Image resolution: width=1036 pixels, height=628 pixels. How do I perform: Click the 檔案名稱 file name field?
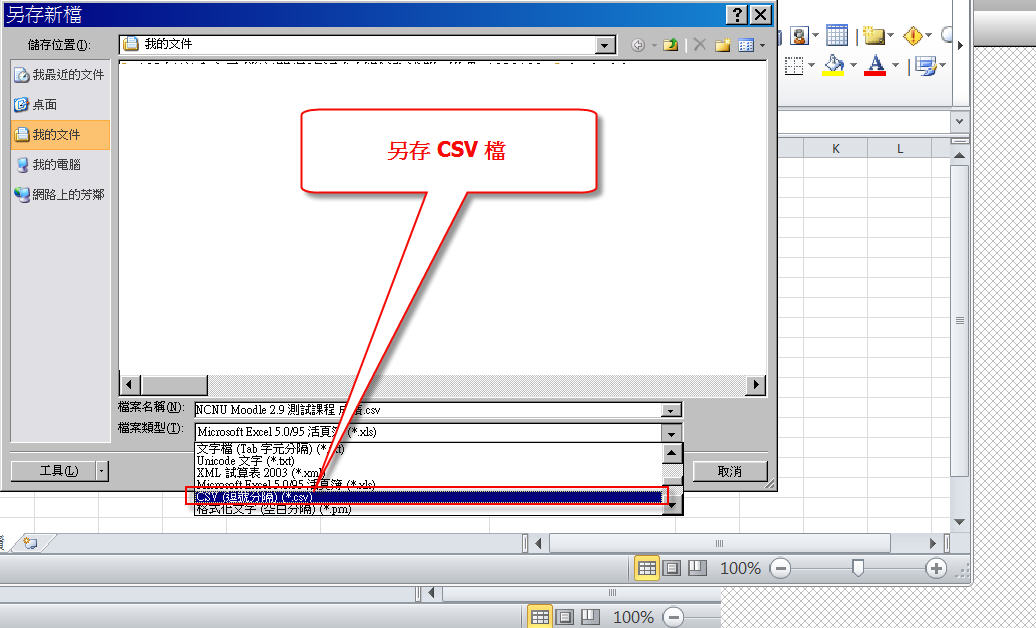click(x=428, y=410)
